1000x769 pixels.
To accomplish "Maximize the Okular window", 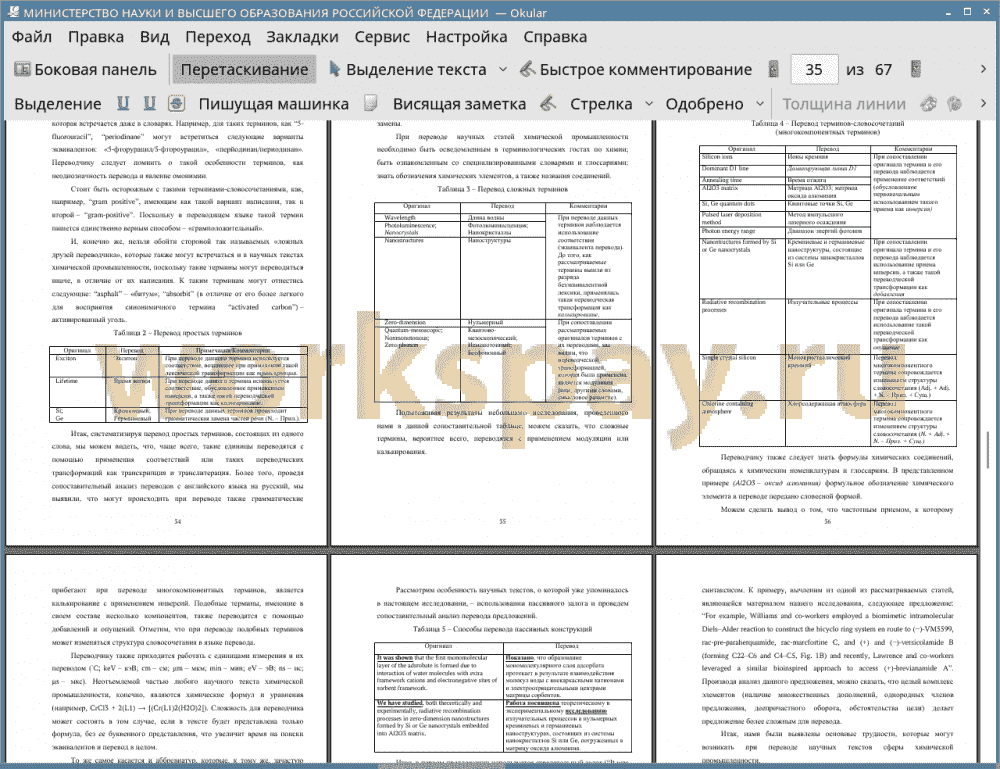I will [967, 11].
